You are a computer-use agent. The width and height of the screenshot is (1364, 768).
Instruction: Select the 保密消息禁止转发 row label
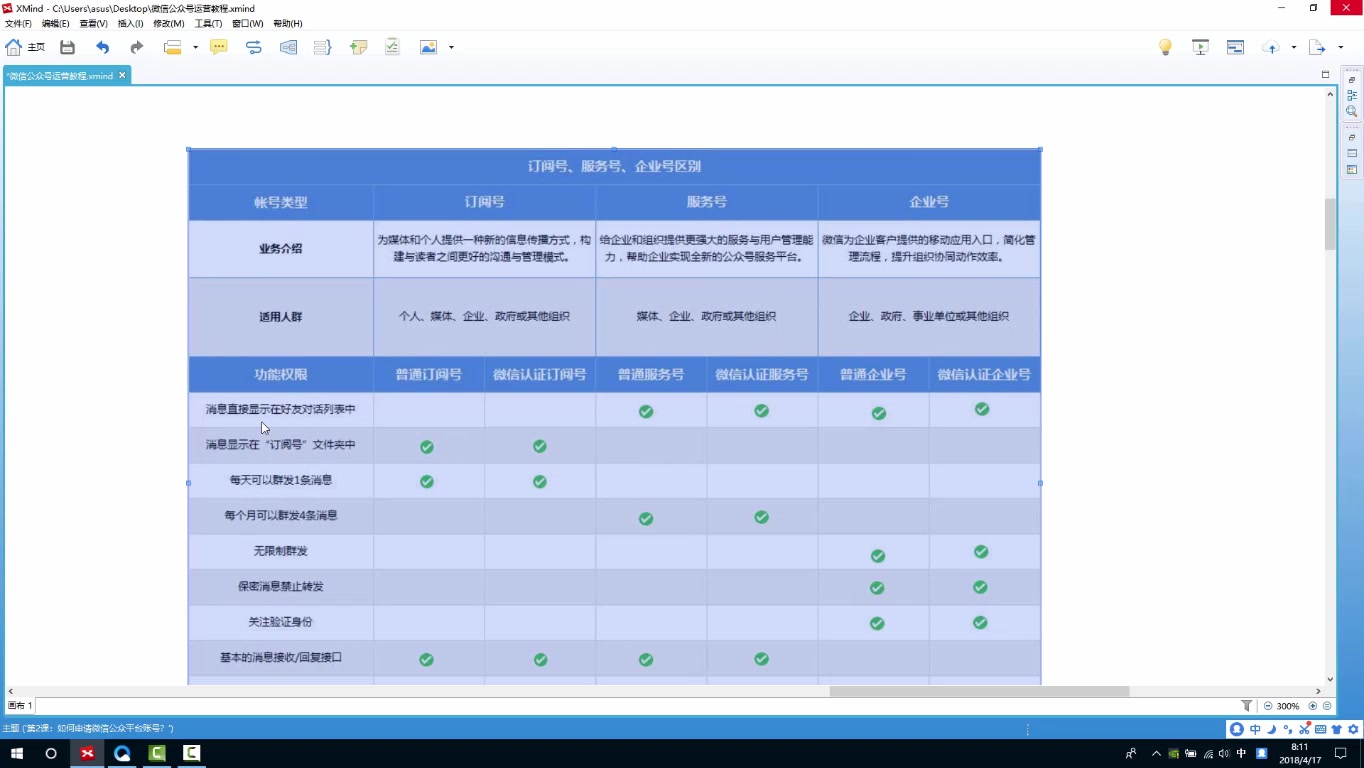coord(281,586)
